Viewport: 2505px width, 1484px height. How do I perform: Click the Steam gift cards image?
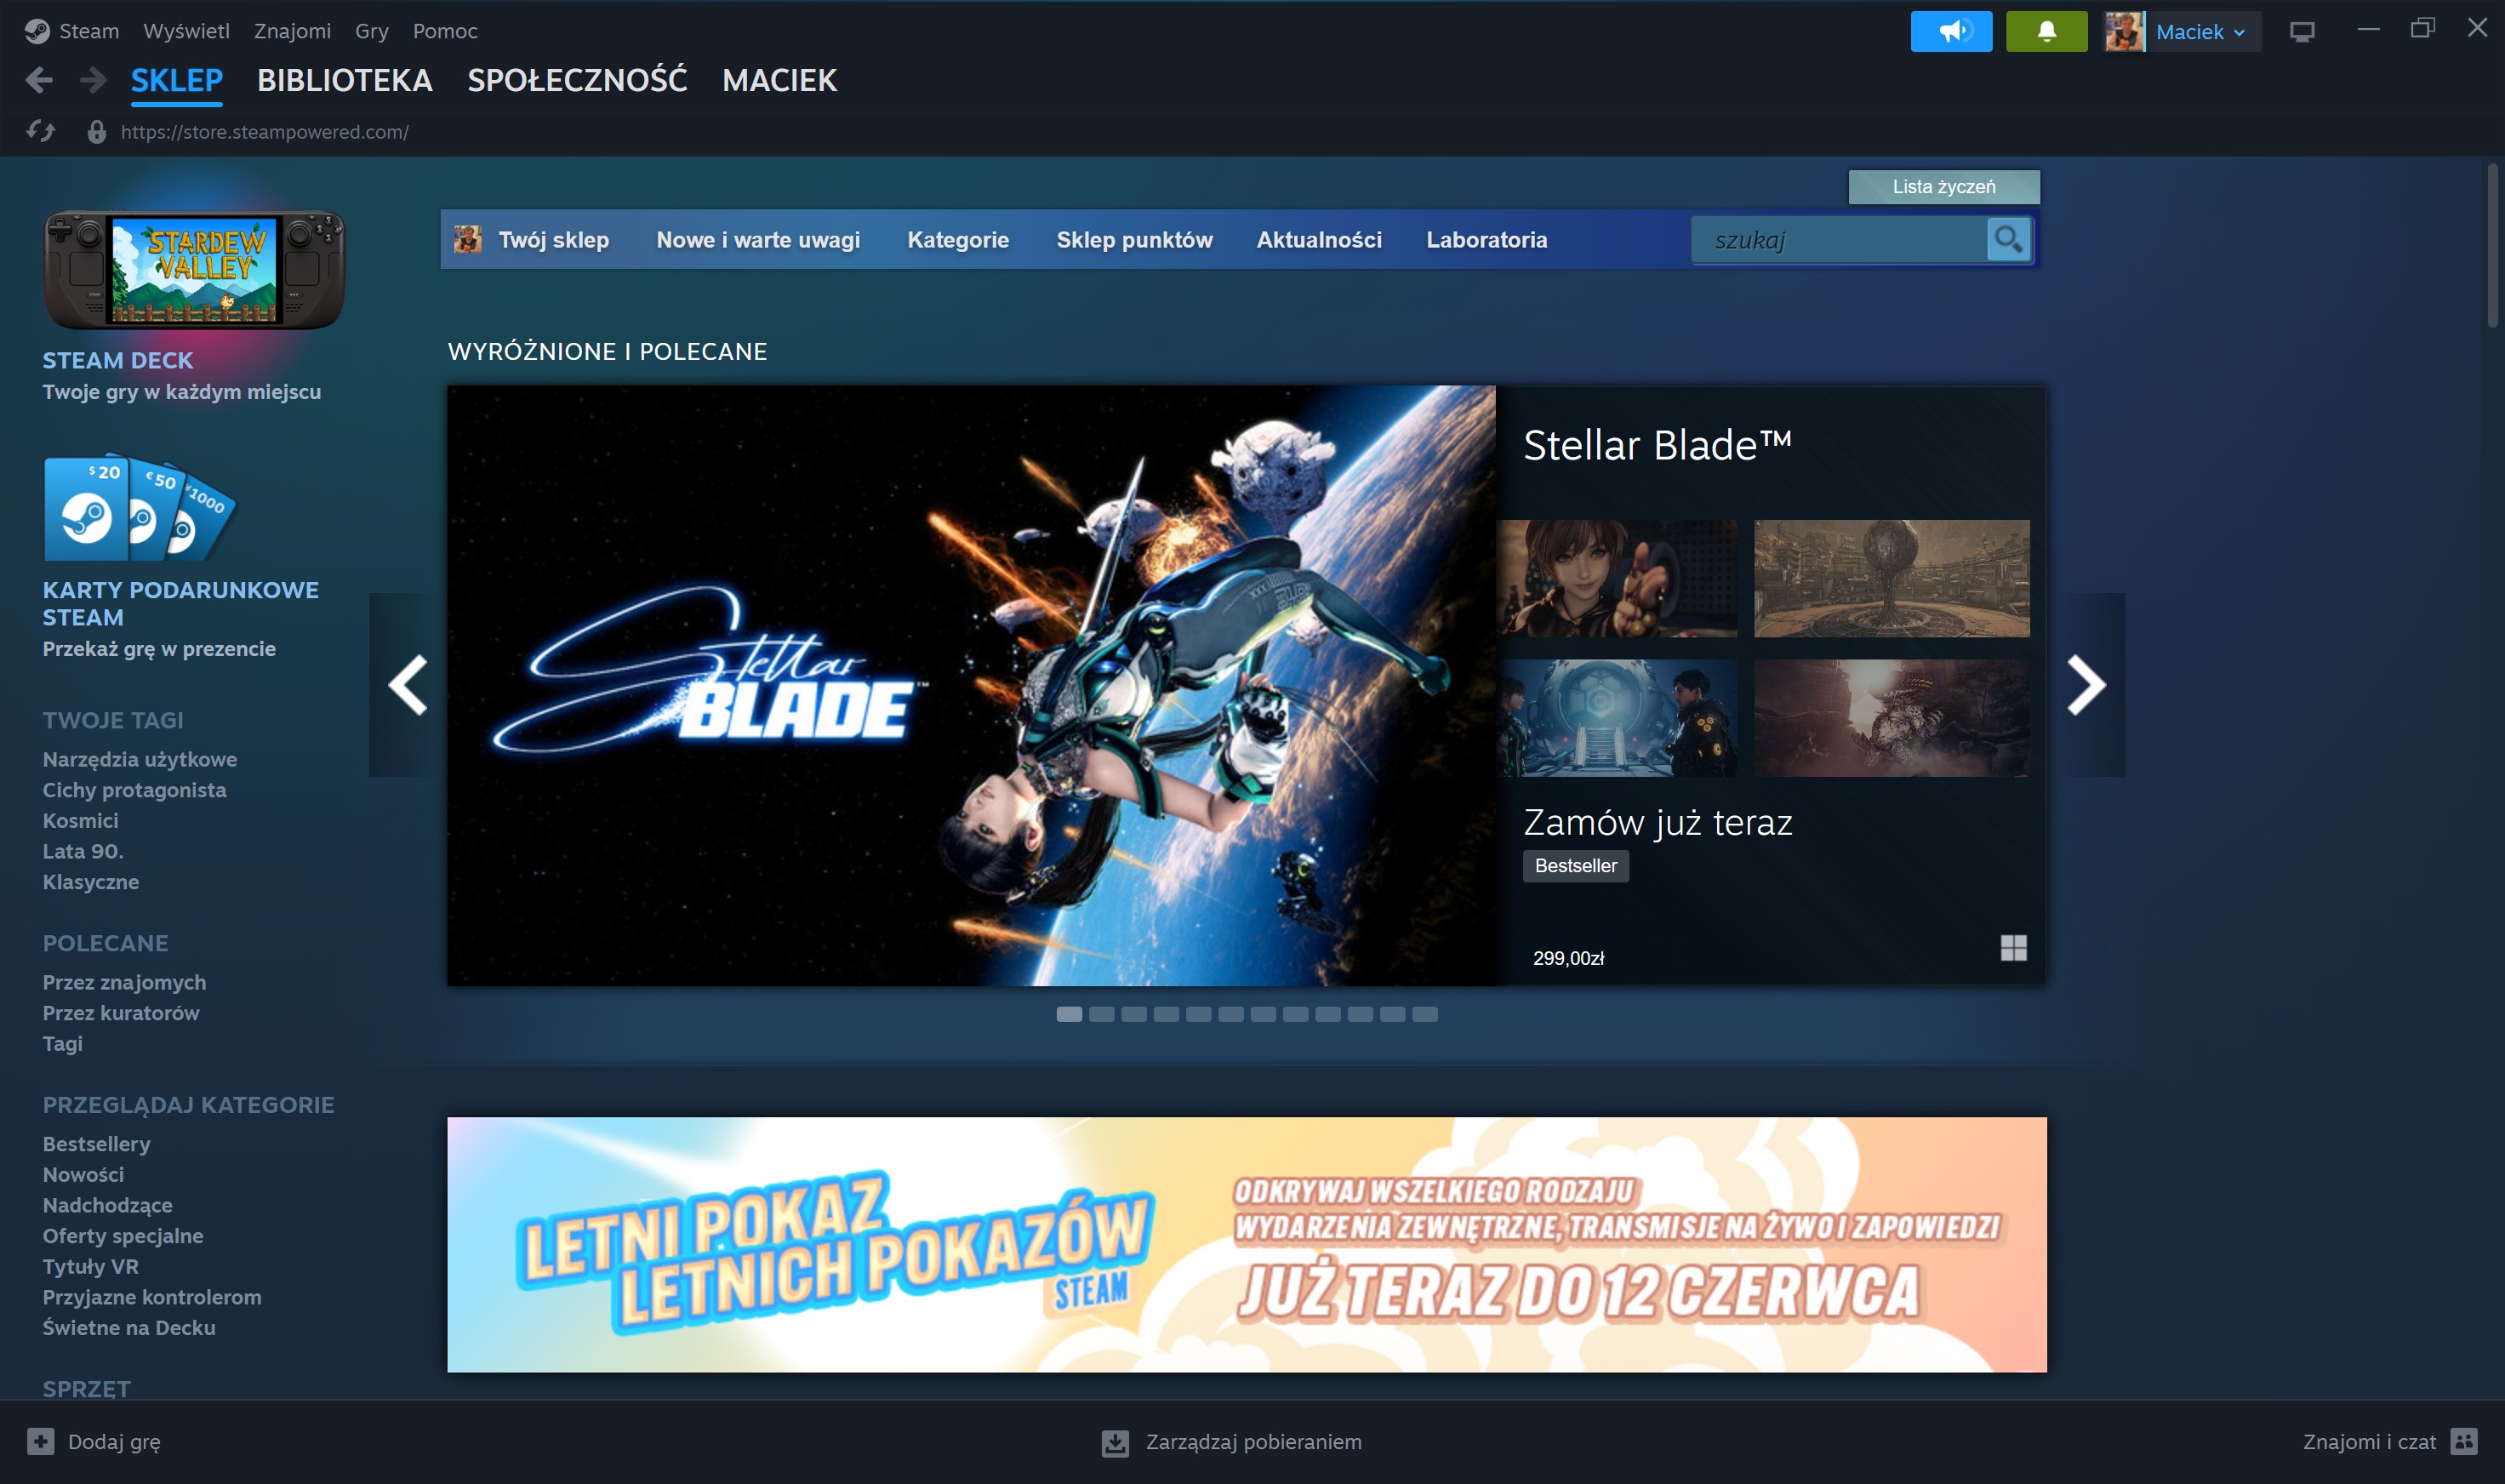140,508
